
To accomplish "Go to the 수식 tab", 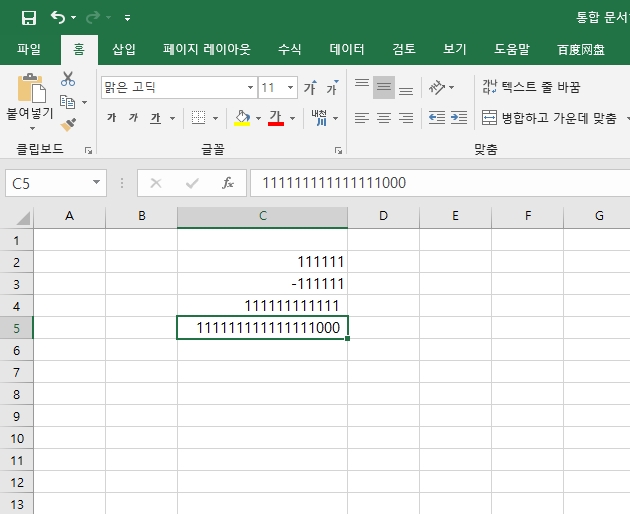I will pyautogui.click(x=289, y=49).
